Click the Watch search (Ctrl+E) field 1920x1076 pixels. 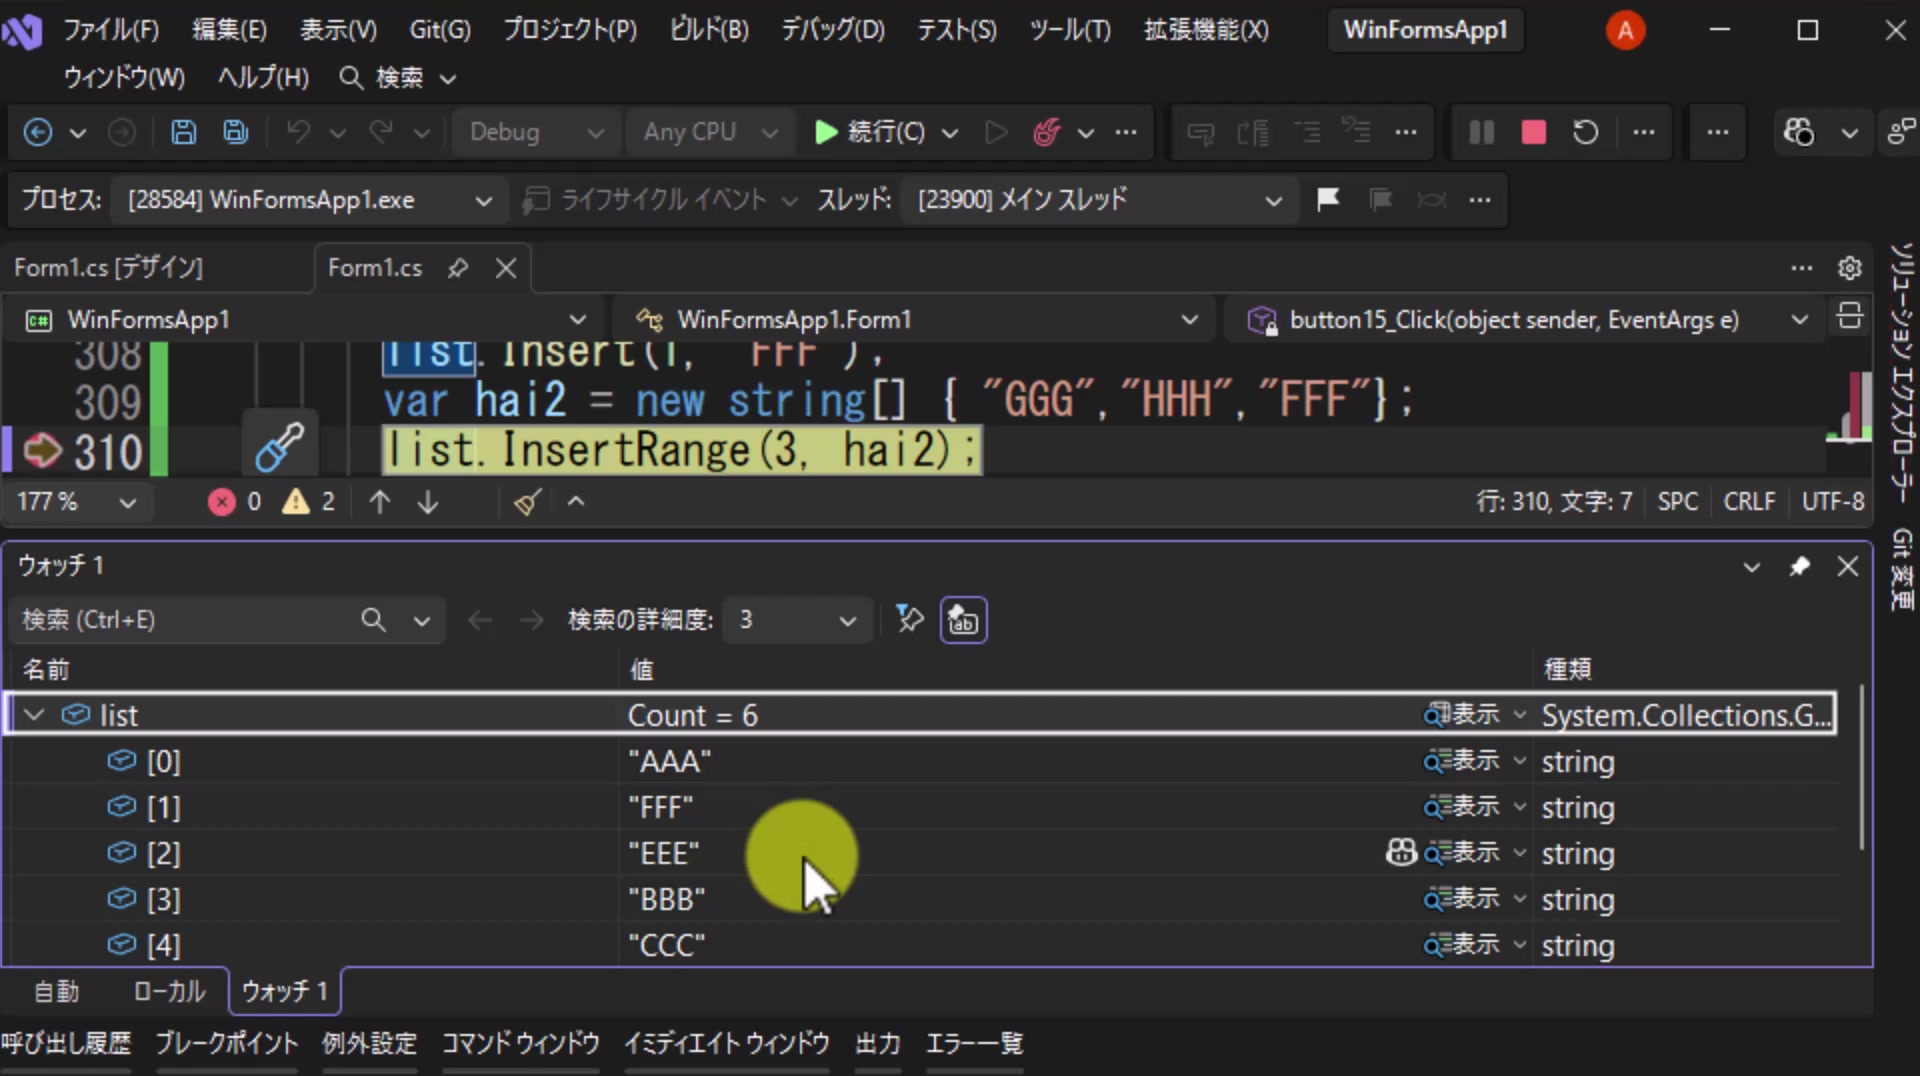(x=227, y=620)
